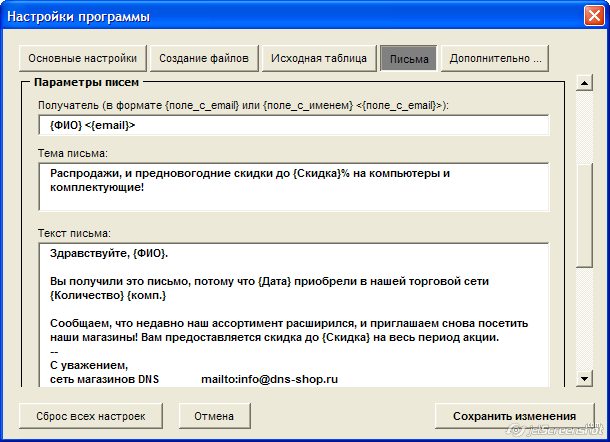Click the text '{Количество} {комп.}'
Screen dimensions: 610x442
click(x=108, y=295)
